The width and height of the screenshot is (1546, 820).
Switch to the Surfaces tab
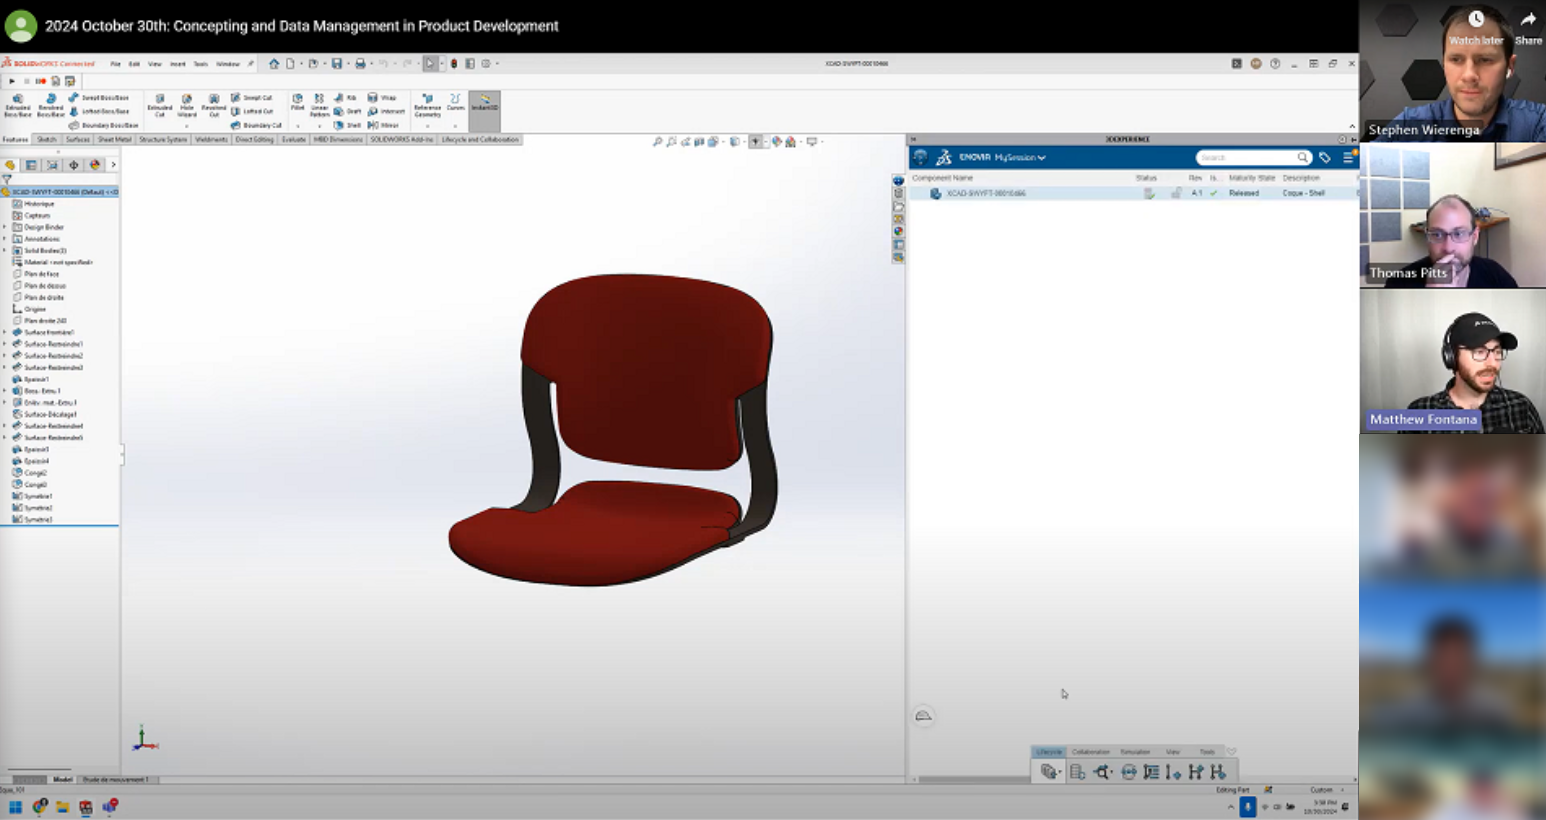[x=77, y=140]
